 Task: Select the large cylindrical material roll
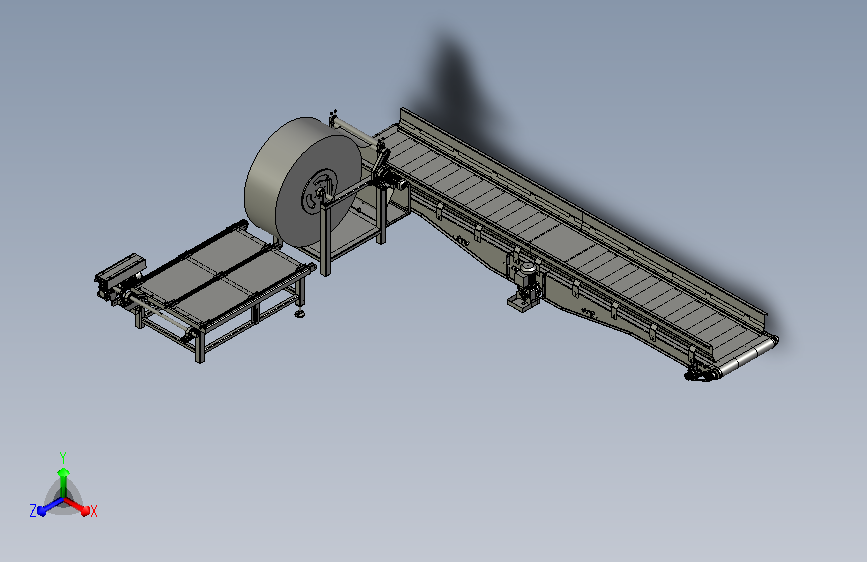(302, 182)
